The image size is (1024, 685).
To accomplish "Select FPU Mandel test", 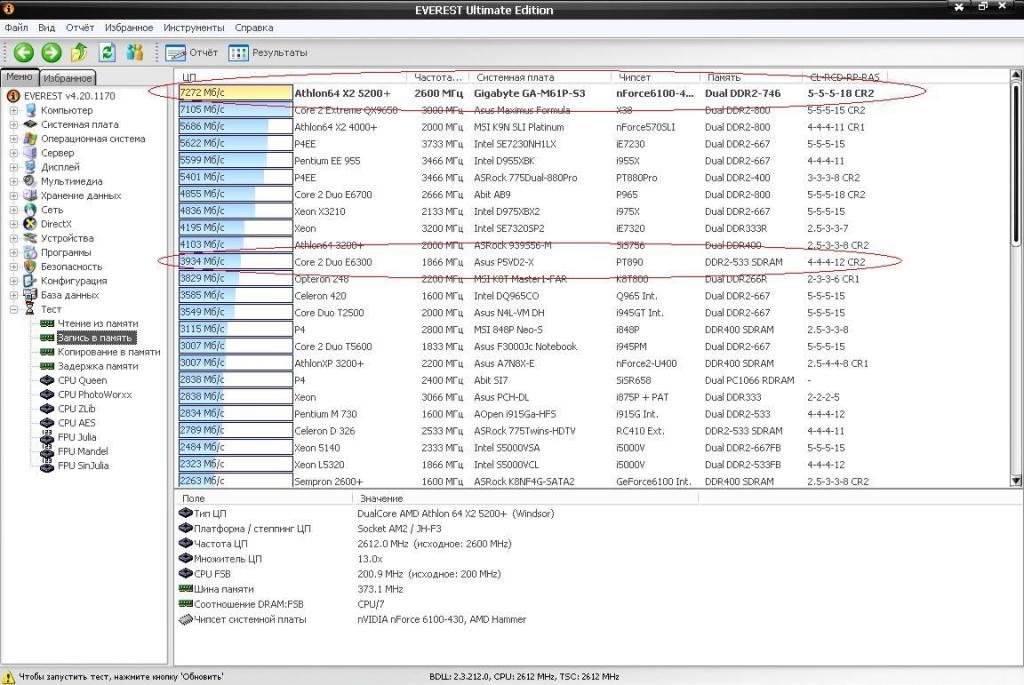I will pyautogui.click(x=83, y=451).
